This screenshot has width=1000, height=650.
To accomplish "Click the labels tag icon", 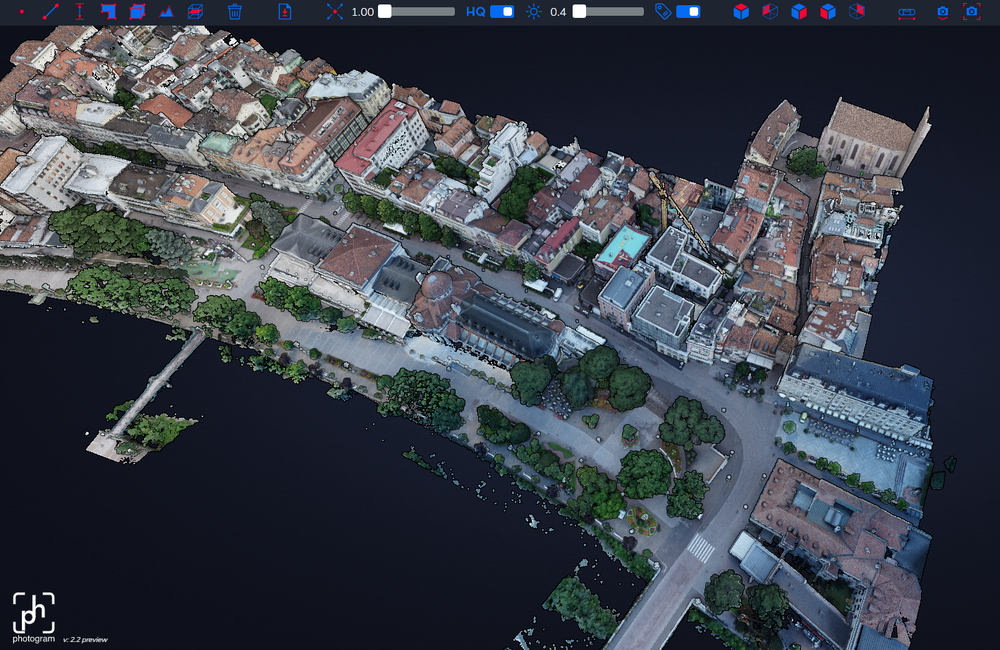I will click(663, 11).
